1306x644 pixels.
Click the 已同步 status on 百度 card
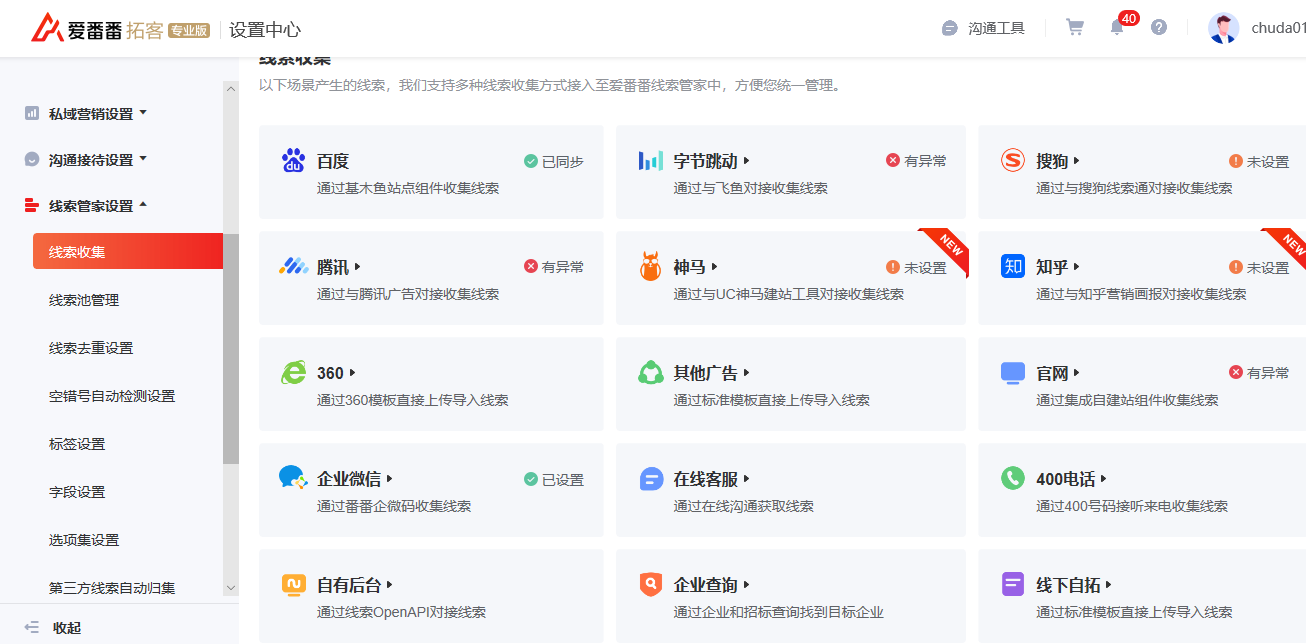coord(554,161)
